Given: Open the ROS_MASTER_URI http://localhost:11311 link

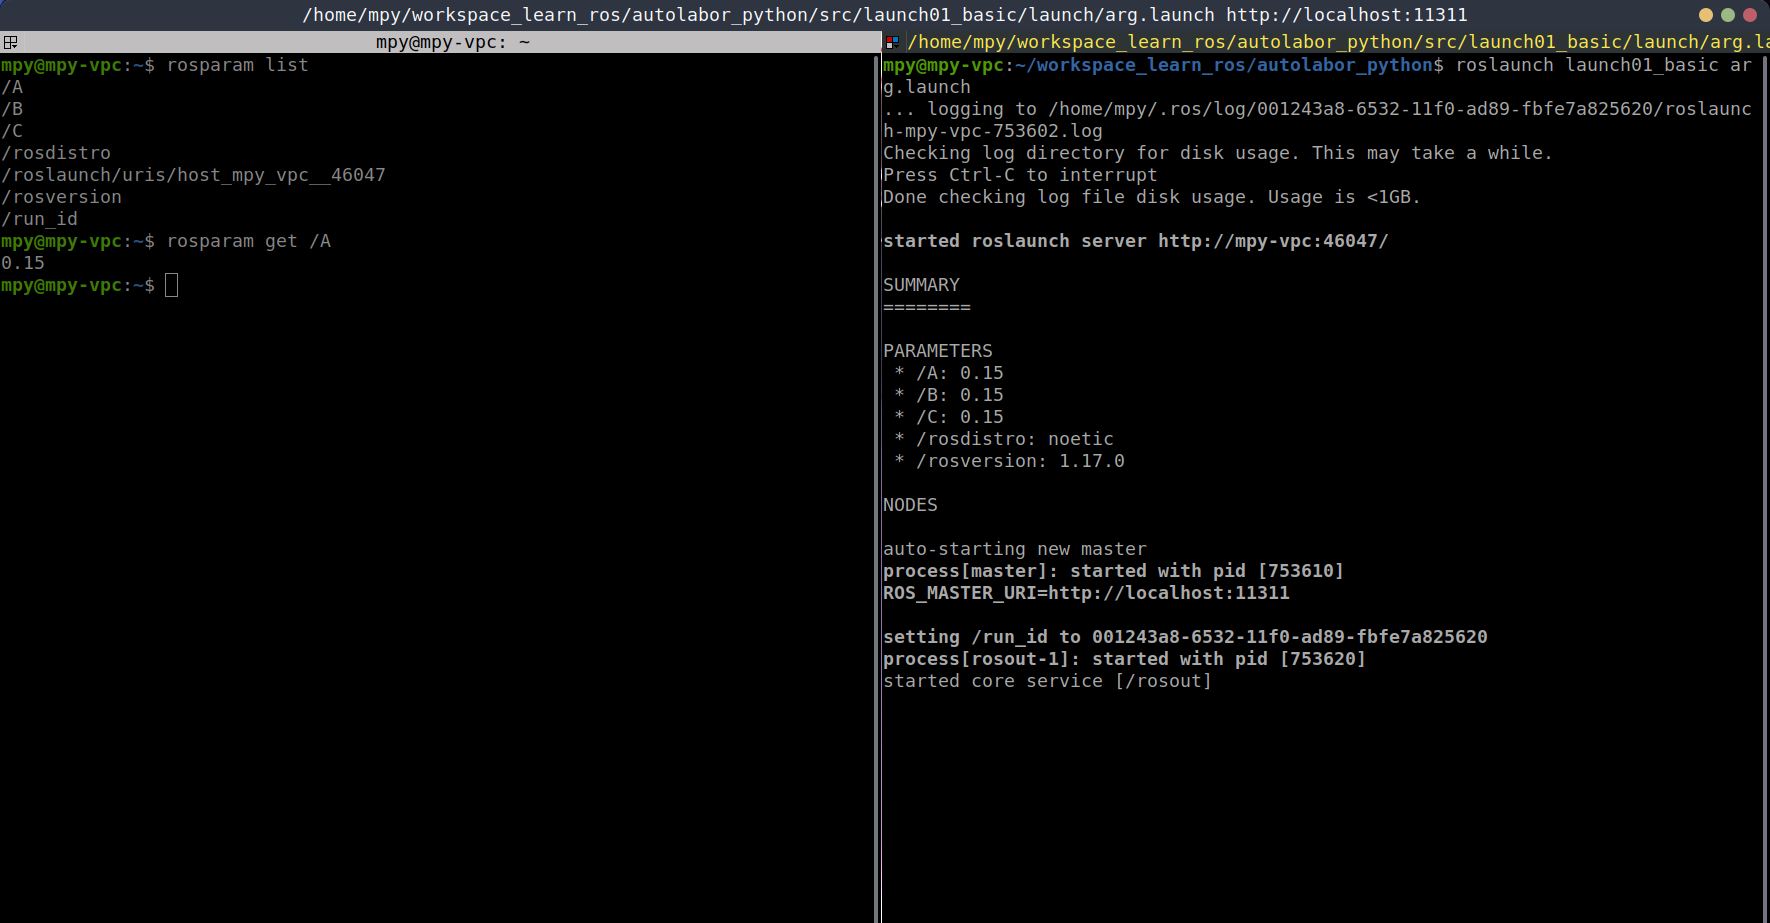Looking at the screenshot, I should (x=1168, y=593).
